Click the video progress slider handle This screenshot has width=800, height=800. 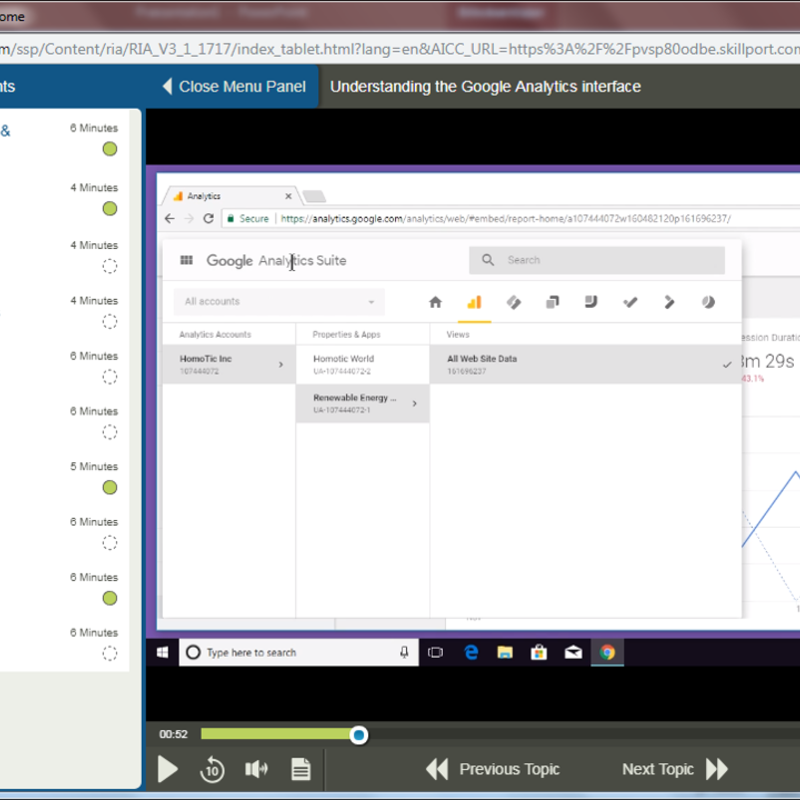[359, 735]
